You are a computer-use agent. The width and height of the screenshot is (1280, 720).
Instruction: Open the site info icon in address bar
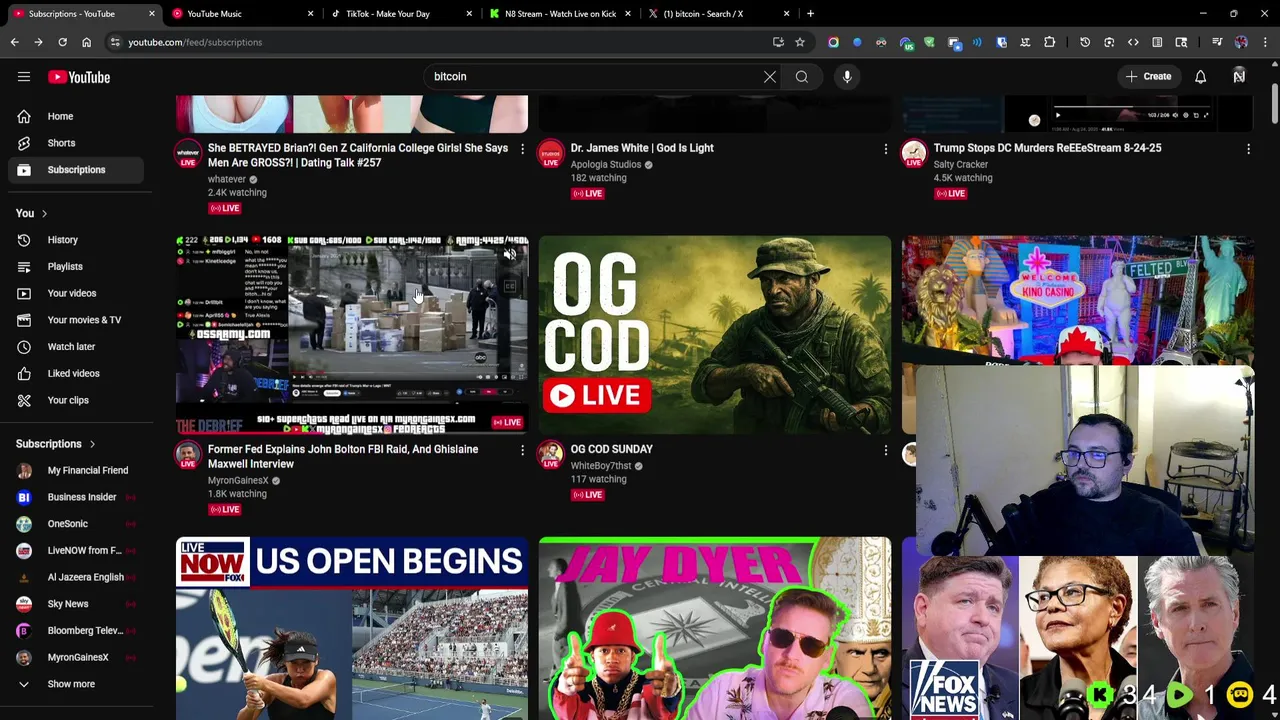(115, 42)
